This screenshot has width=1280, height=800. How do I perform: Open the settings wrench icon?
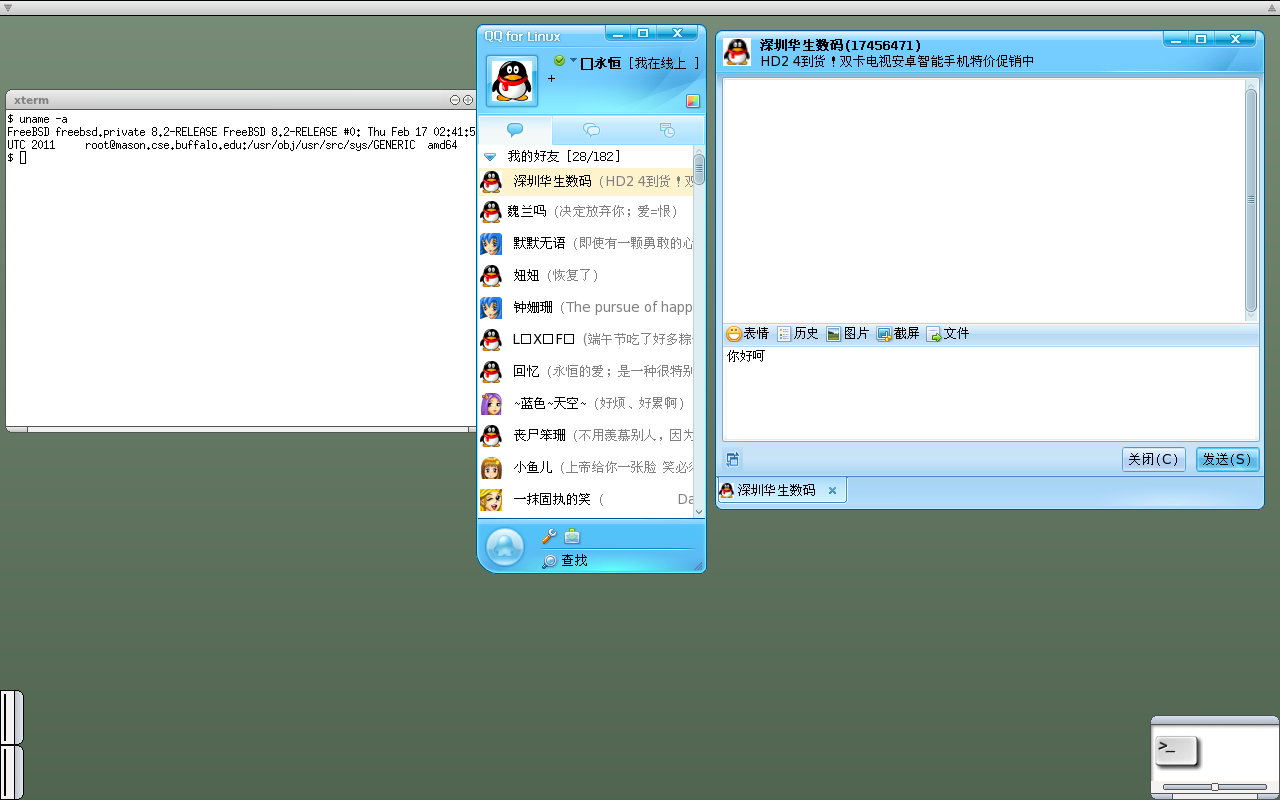pyautogui.click(x=548, y=536)
